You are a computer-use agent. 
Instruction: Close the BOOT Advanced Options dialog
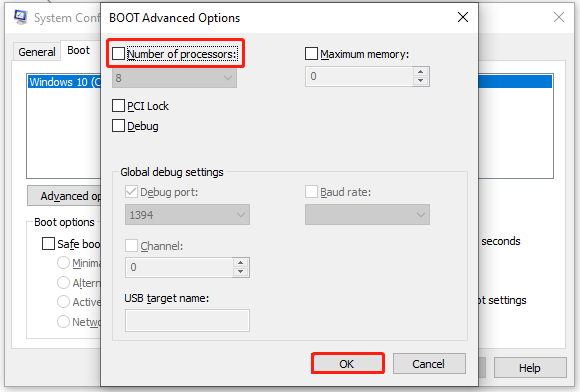point(463,17)
